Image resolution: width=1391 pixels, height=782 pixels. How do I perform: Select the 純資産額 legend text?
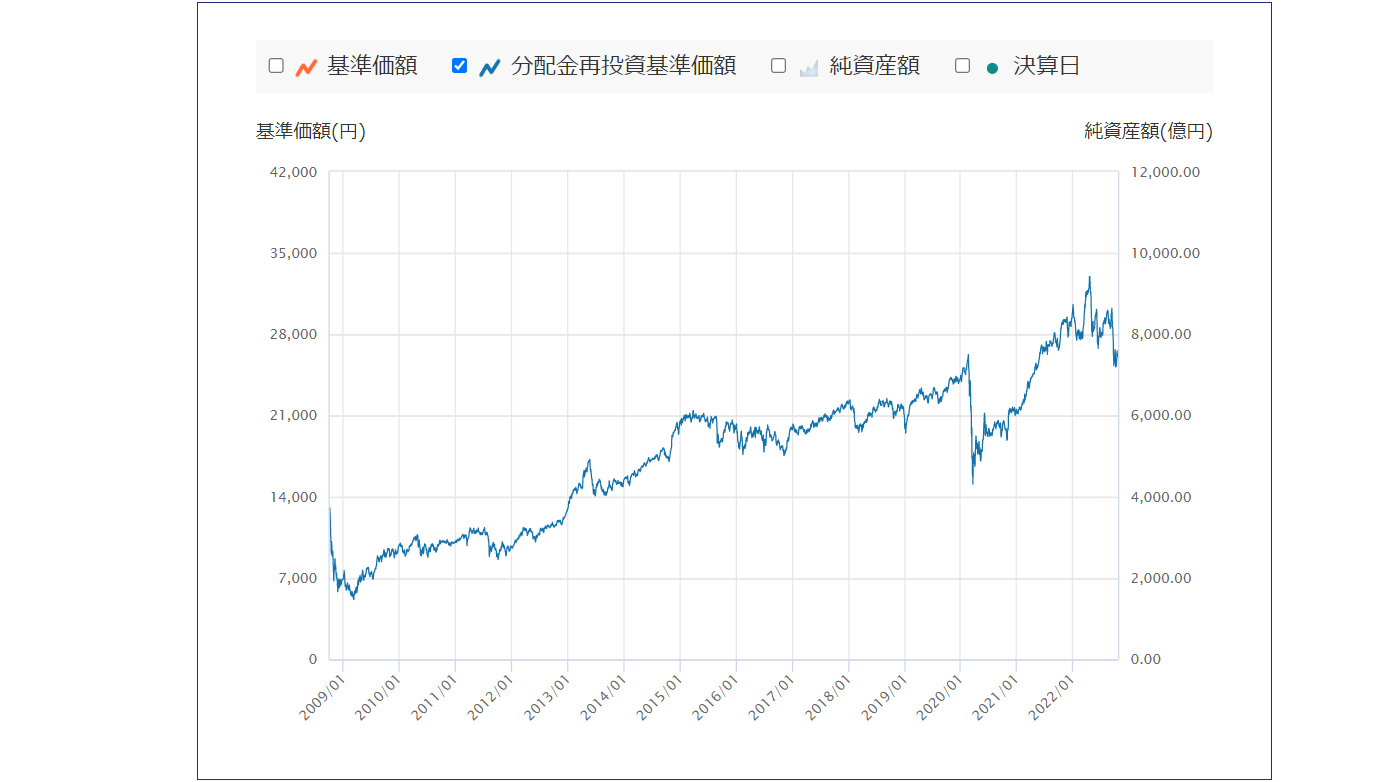[874, 66]
